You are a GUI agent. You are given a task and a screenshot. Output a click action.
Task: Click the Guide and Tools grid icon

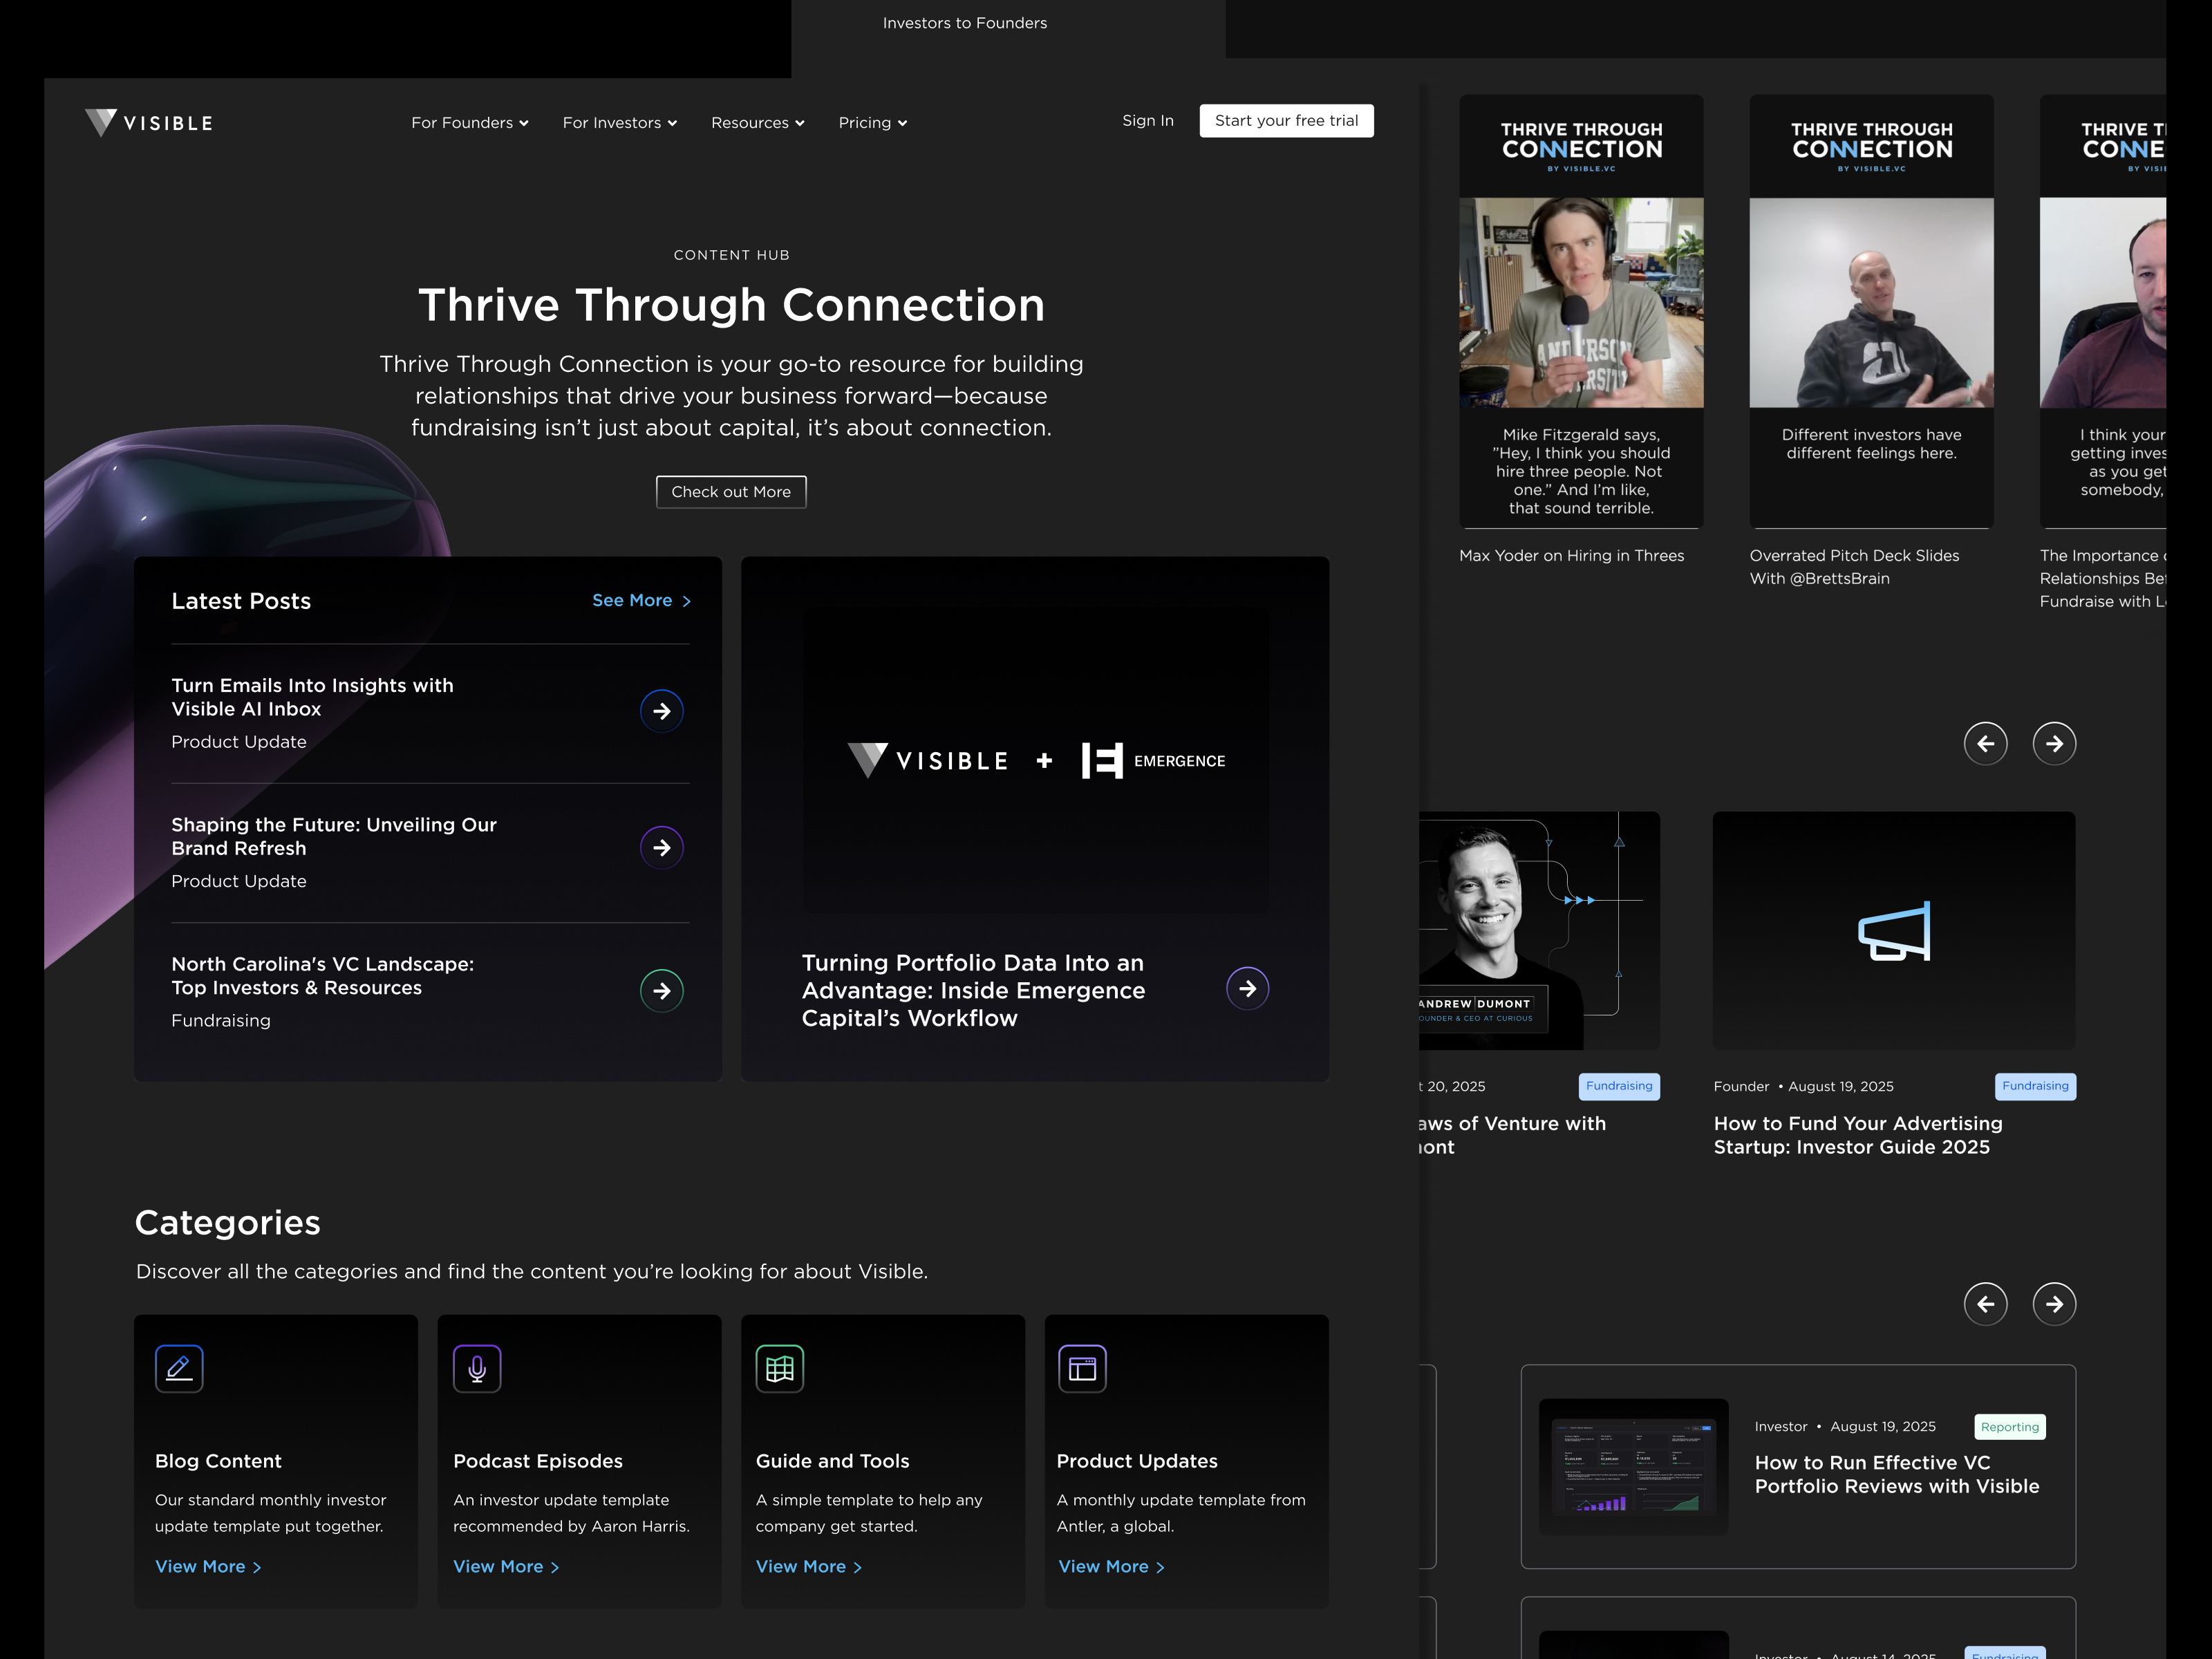click(779, 1368)
